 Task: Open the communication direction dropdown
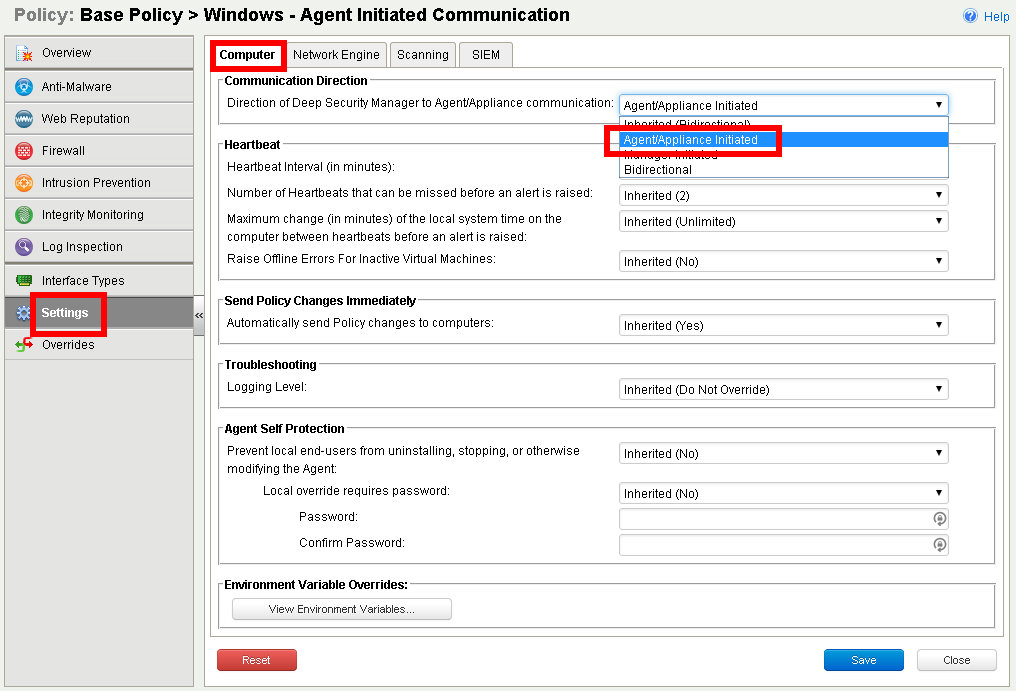[783, 105]
